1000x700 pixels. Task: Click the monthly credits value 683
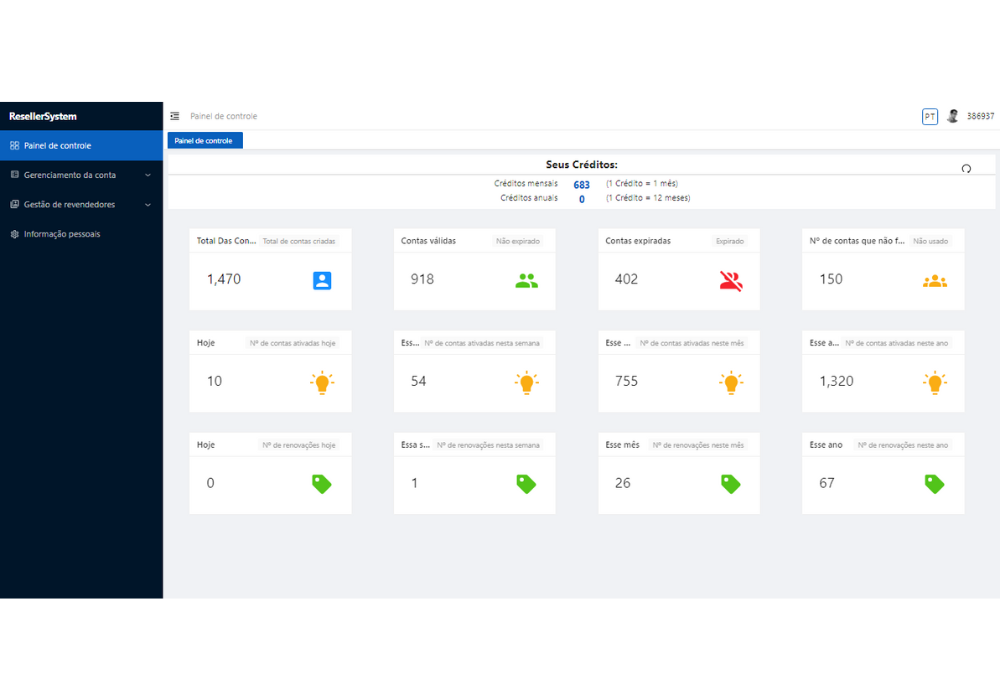(581, 185)
